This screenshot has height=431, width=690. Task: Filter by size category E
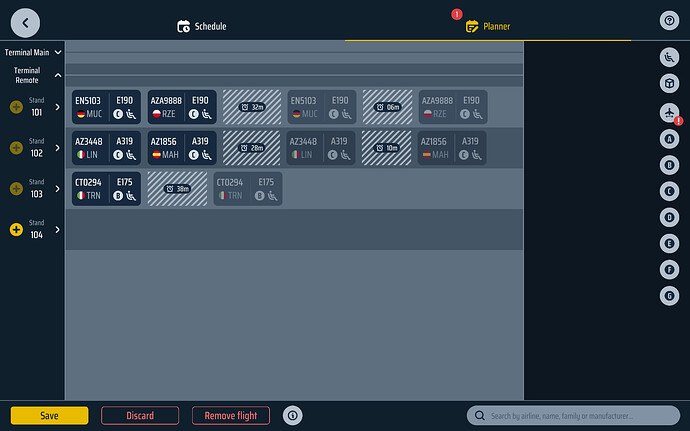click(669, 243)
